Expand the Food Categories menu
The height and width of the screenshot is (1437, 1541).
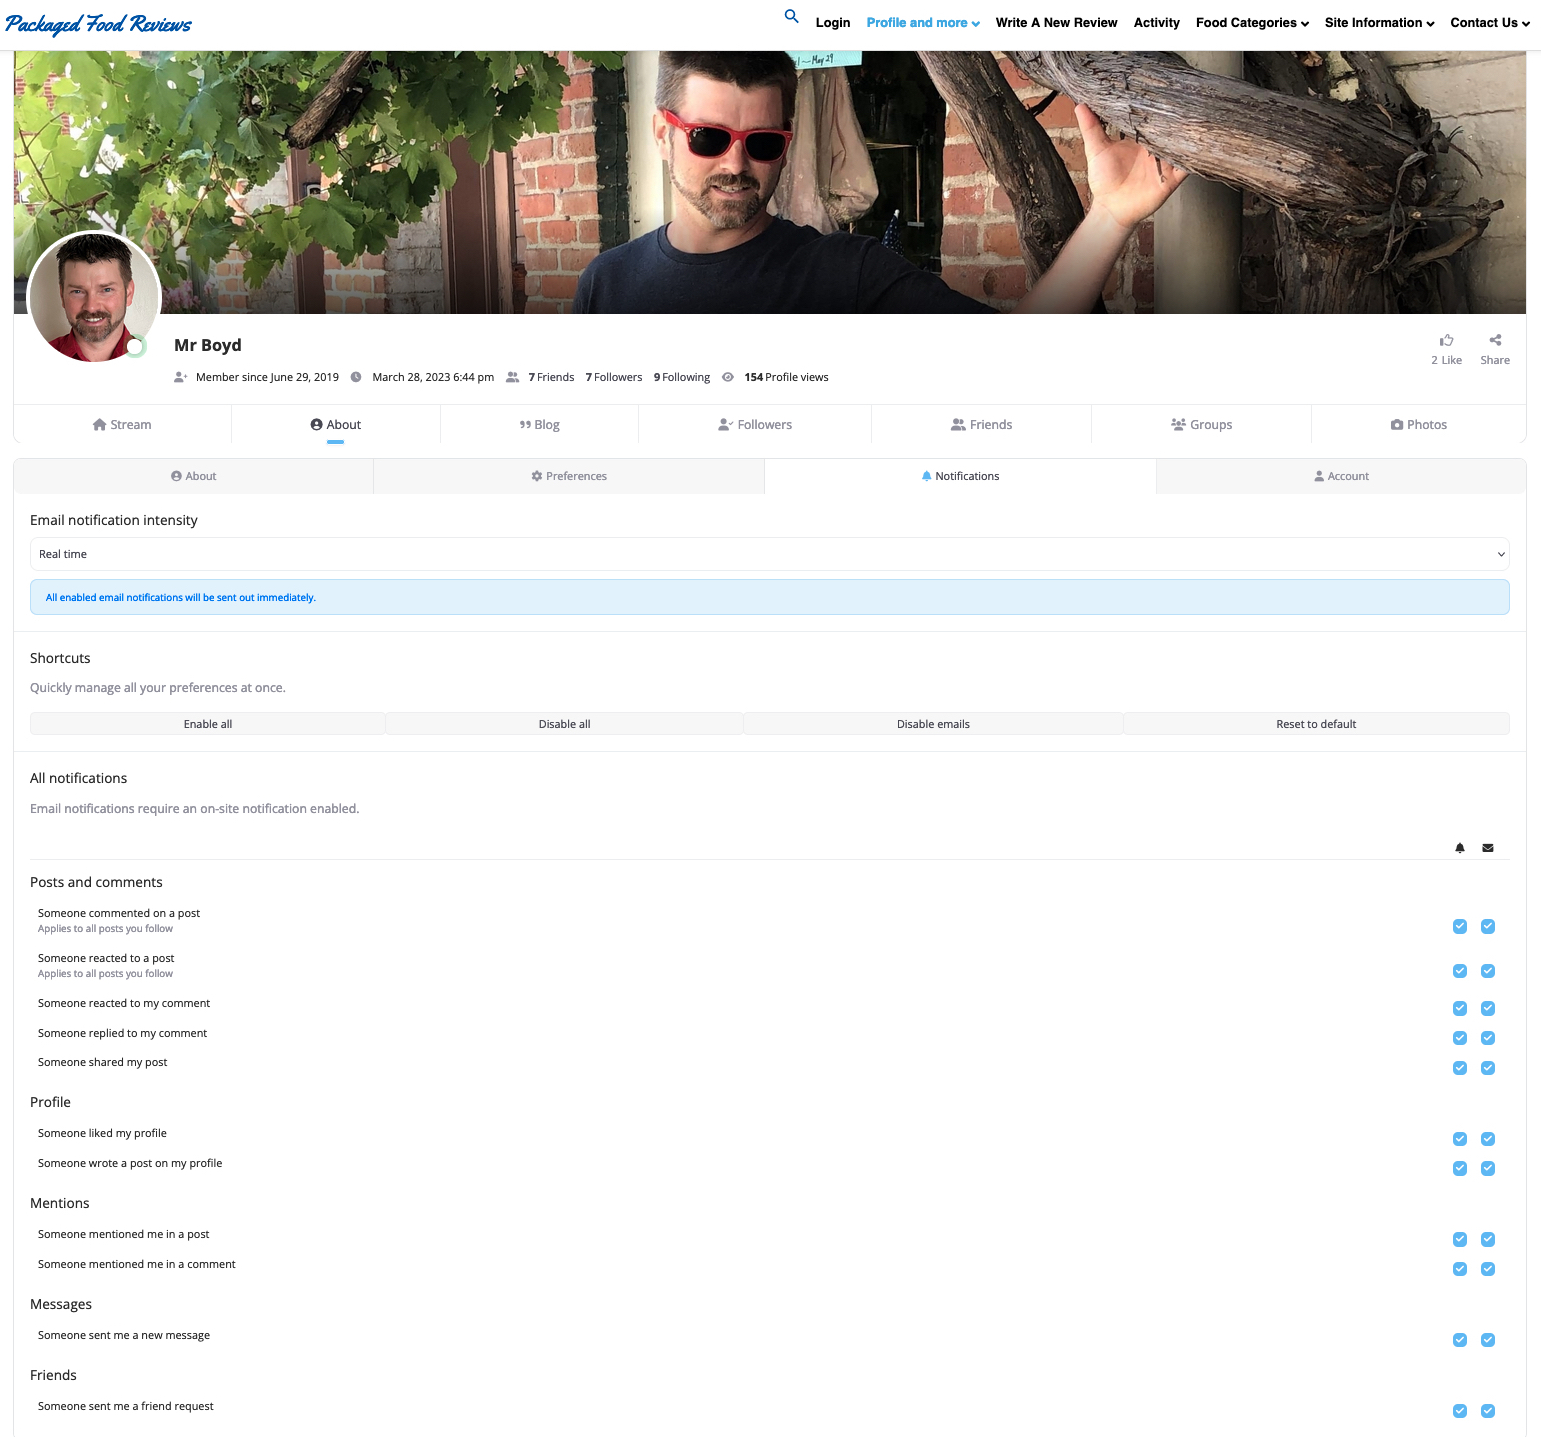click(1252, 23)
